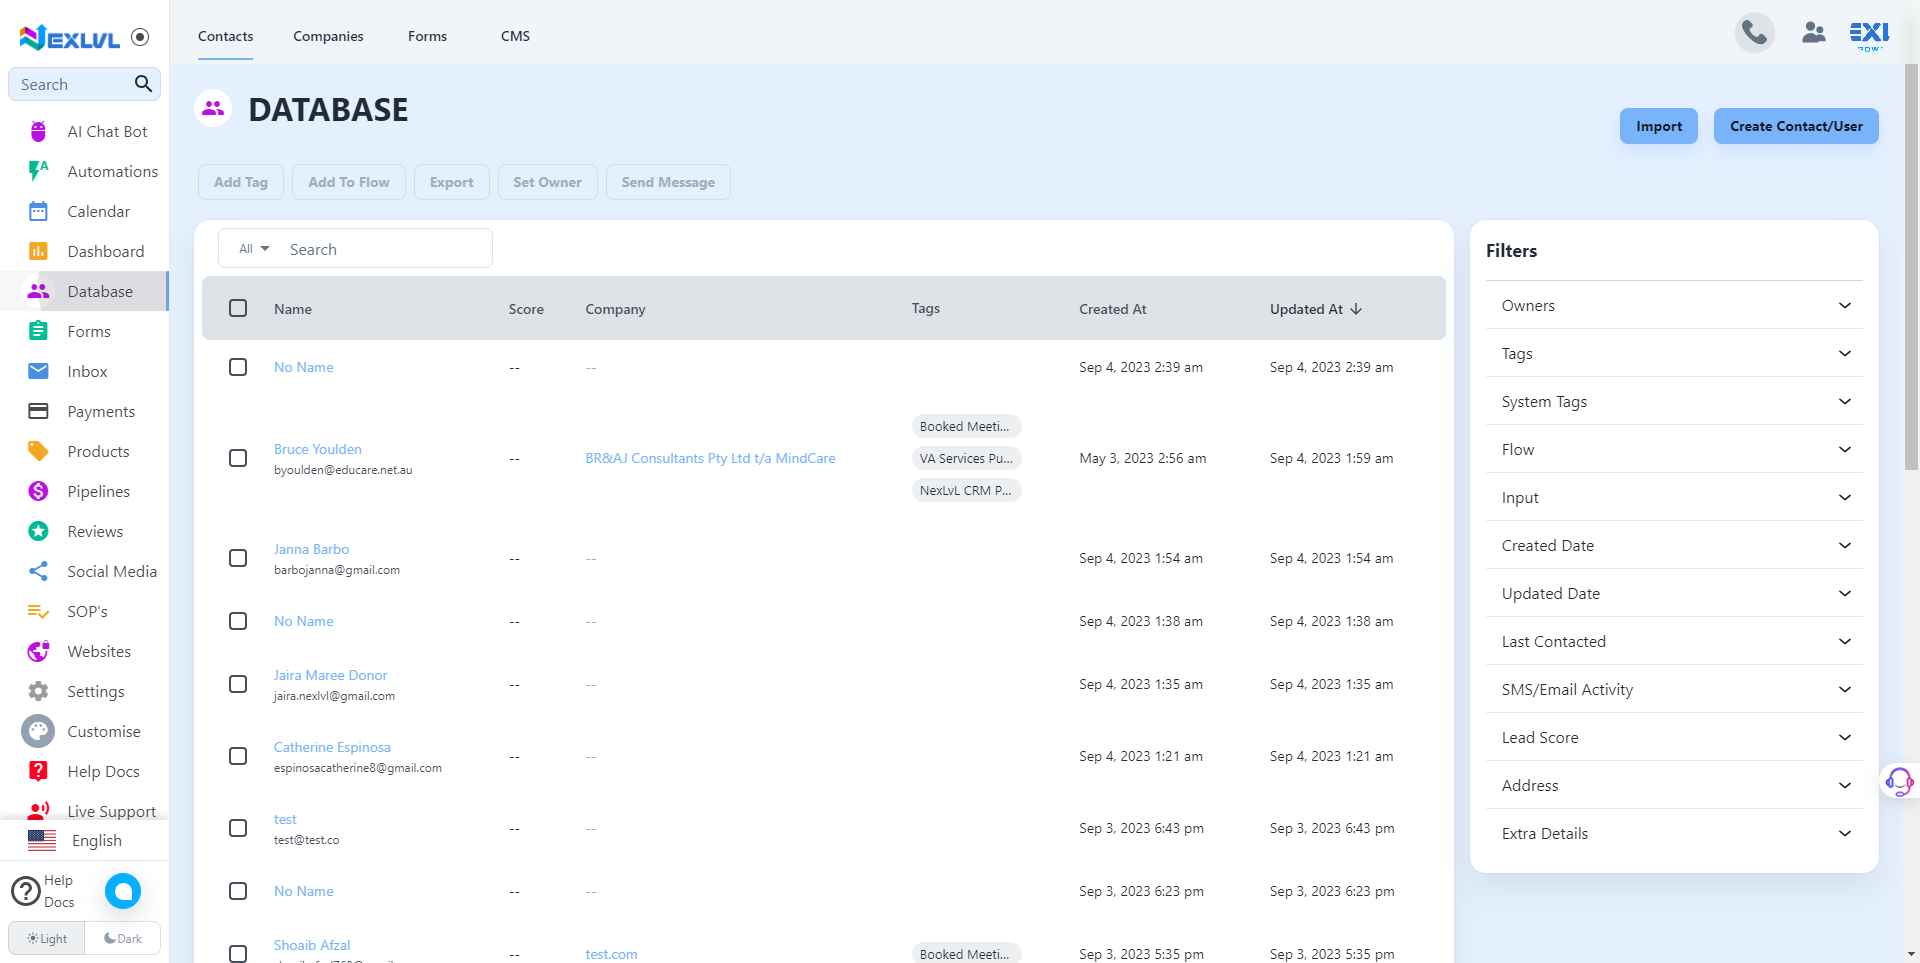Click the Social Media share icon
Screen dimensions: 1920x963
click(x=38, y=571)
